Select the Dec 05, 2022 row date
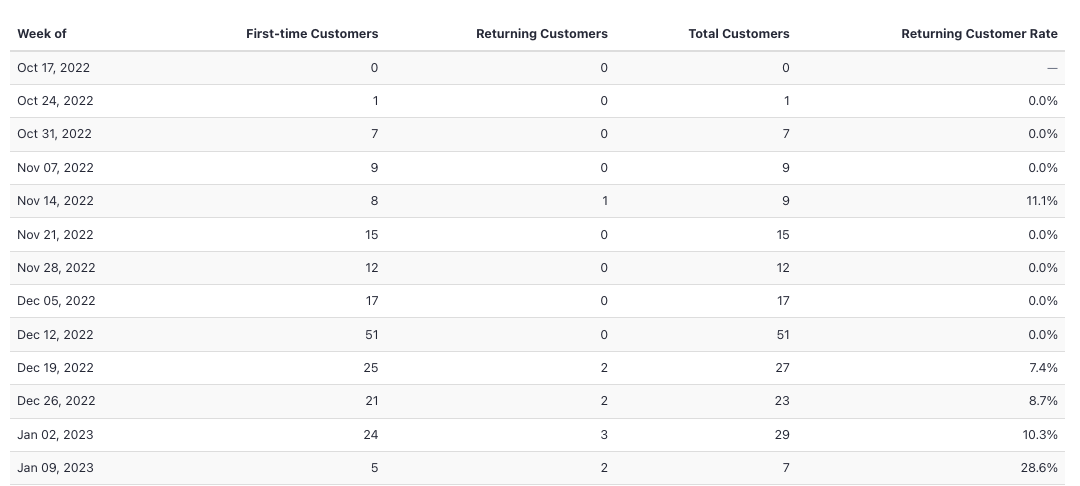 [56, 301]
